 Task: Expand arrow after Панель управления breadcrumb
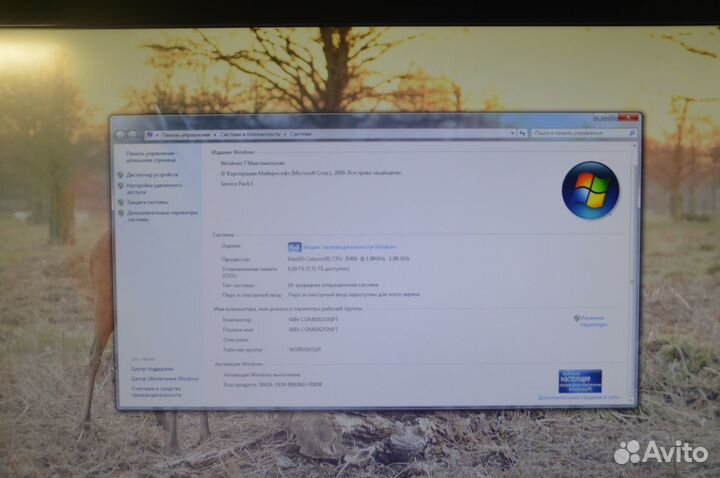[214, 134]
